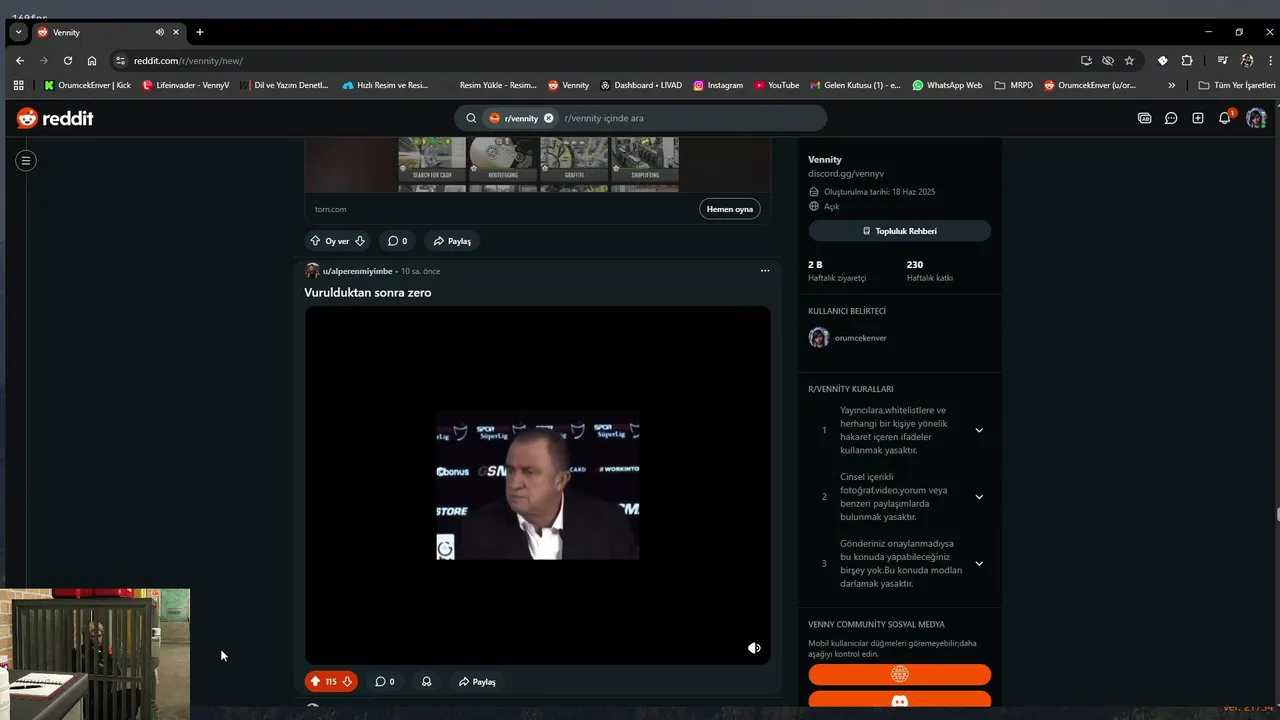
Task: Click the address bar URL
Action: [x=188, y=61]
